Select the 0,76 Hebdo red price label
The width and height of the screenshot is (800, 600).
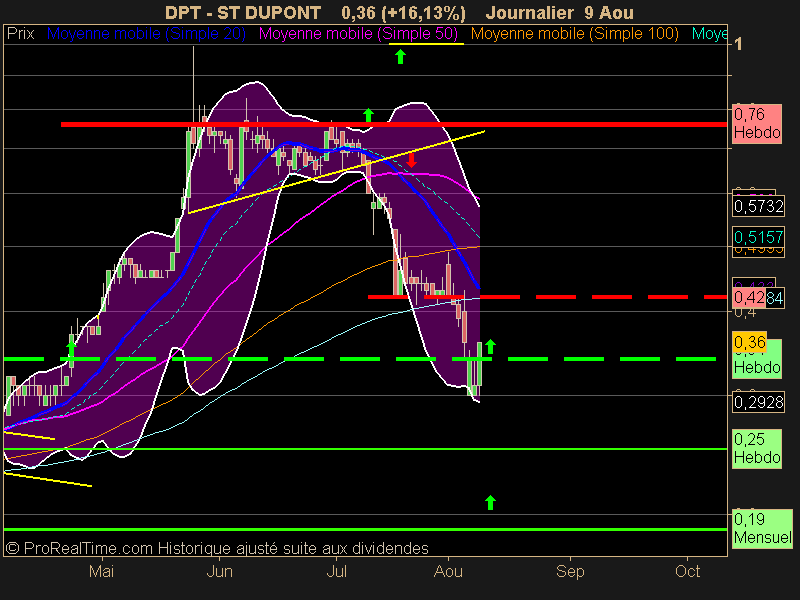(757, 123)
